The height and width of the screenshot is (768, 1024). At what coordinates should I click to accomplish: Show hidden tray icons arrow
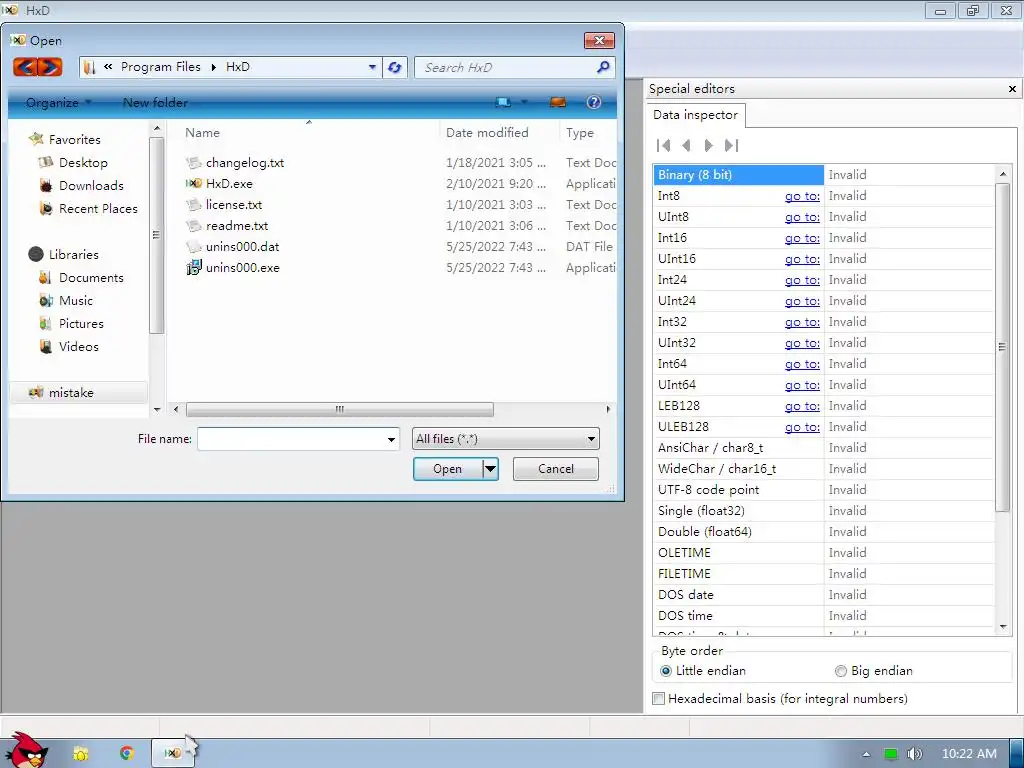[x=866, y=754]
